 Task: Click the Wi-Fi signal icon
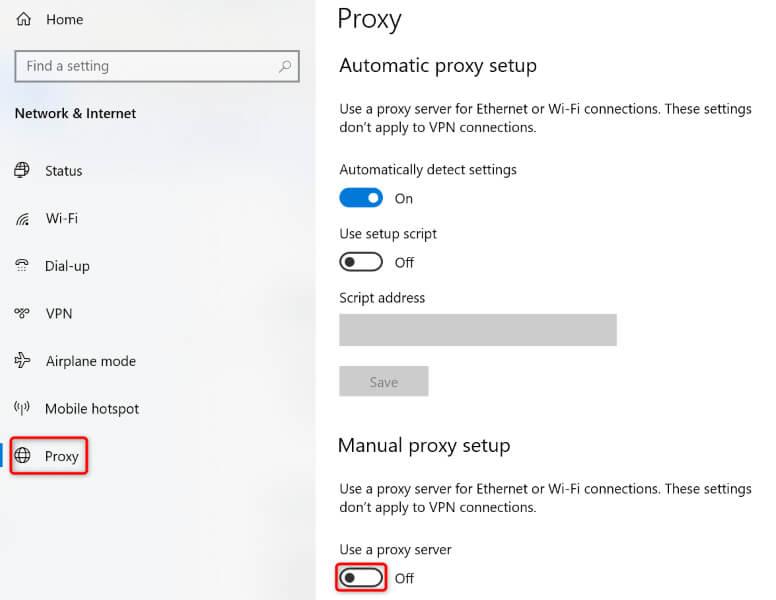click(x=22, y=218)
